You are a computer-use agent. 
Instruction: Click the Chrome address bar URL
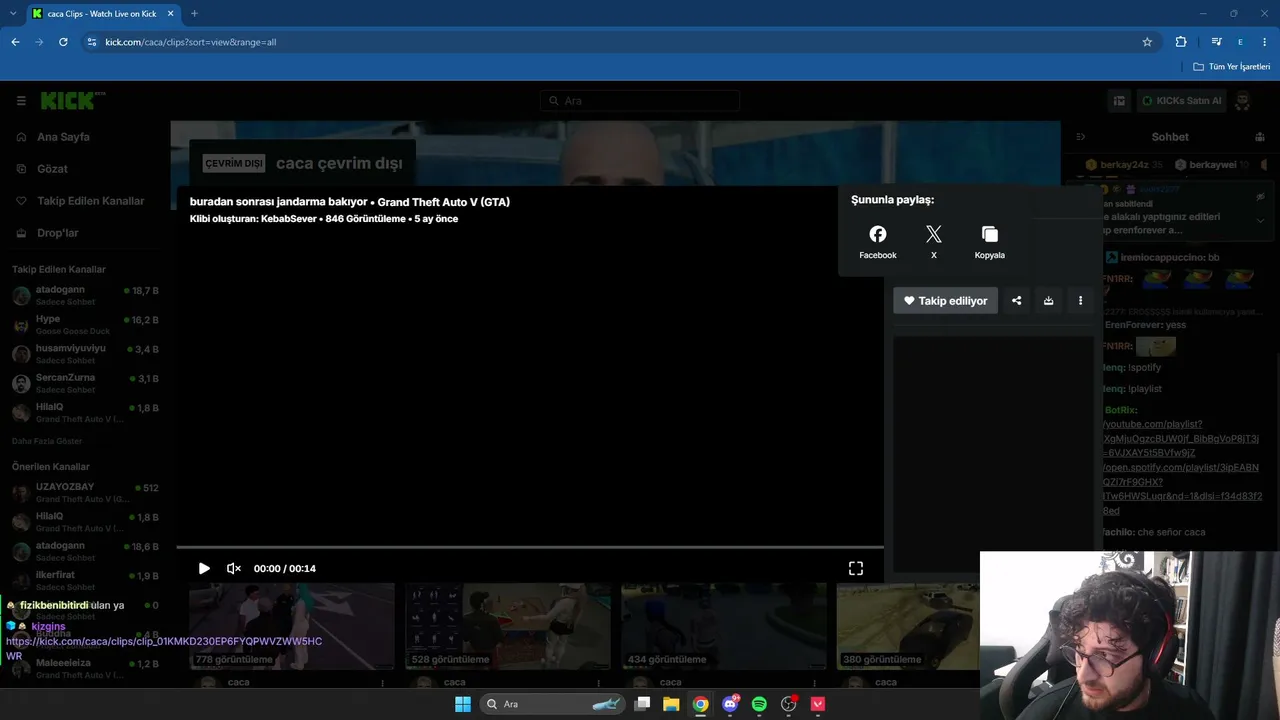point(190,42)
